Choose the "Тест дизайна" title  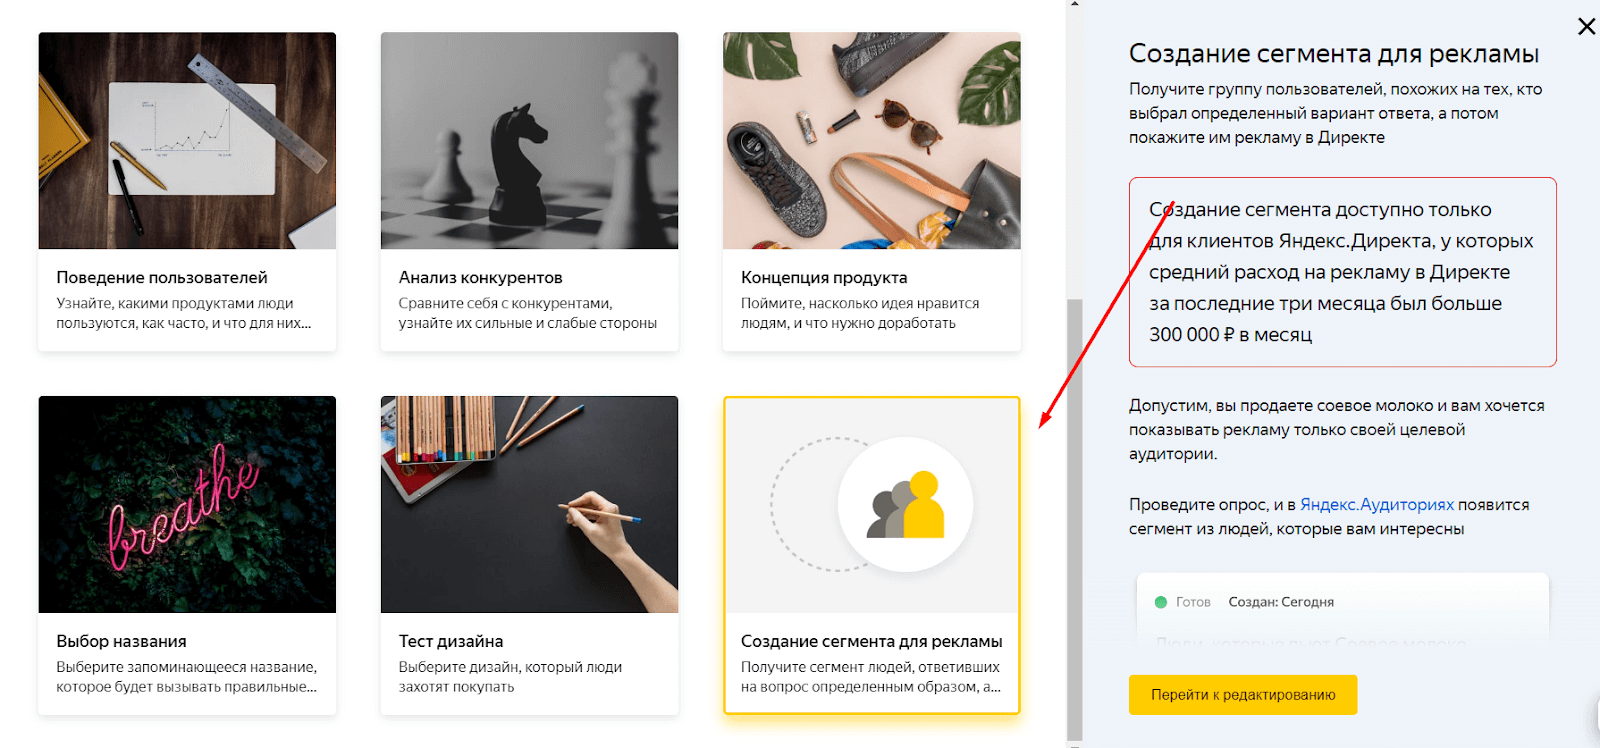pos(451,641)
